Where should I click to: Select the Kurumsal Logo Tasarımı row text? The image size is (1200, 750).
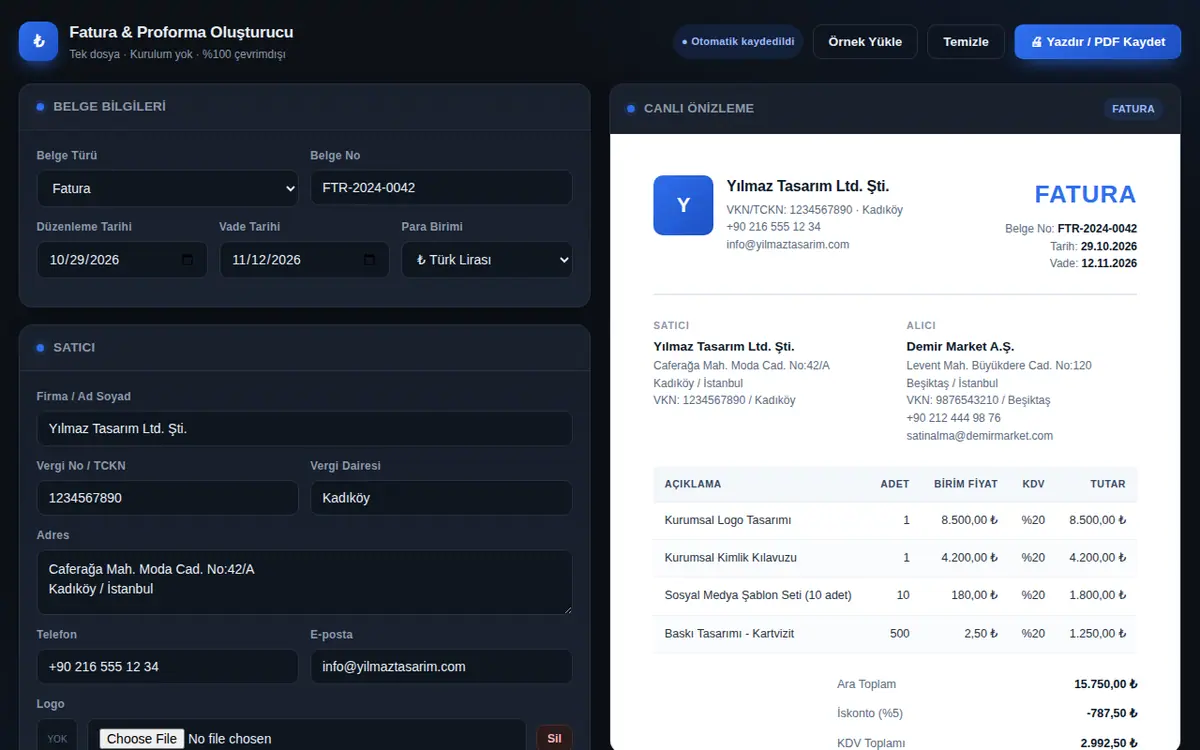(x=728, y=520)
